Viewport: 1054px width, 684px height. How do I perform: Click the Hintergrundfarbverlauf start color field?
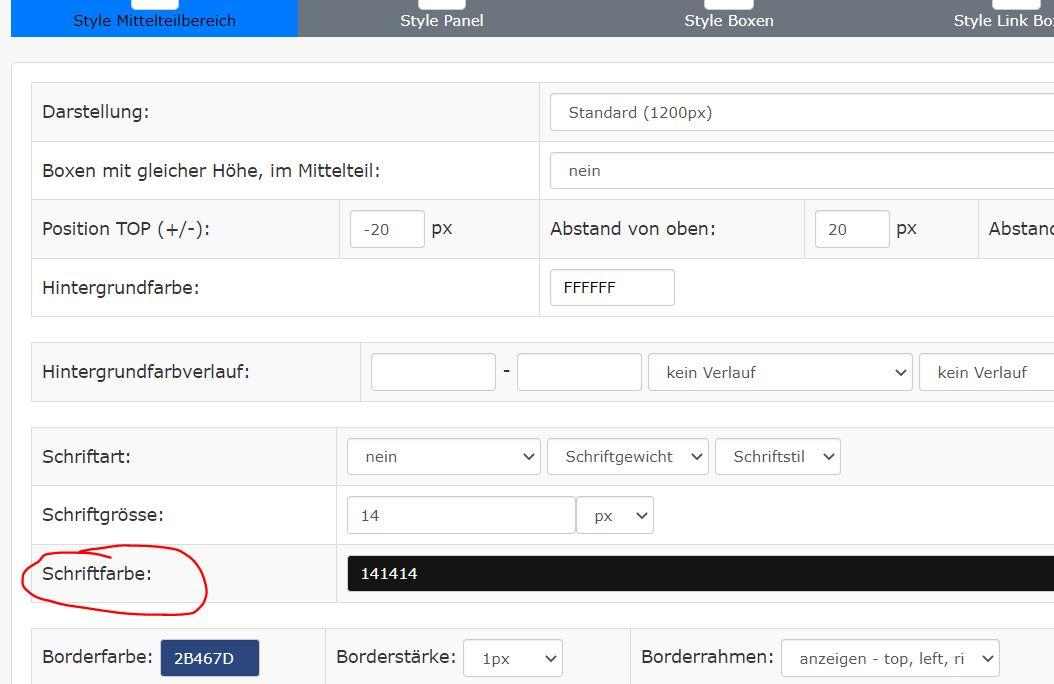[x=433, y=372]
